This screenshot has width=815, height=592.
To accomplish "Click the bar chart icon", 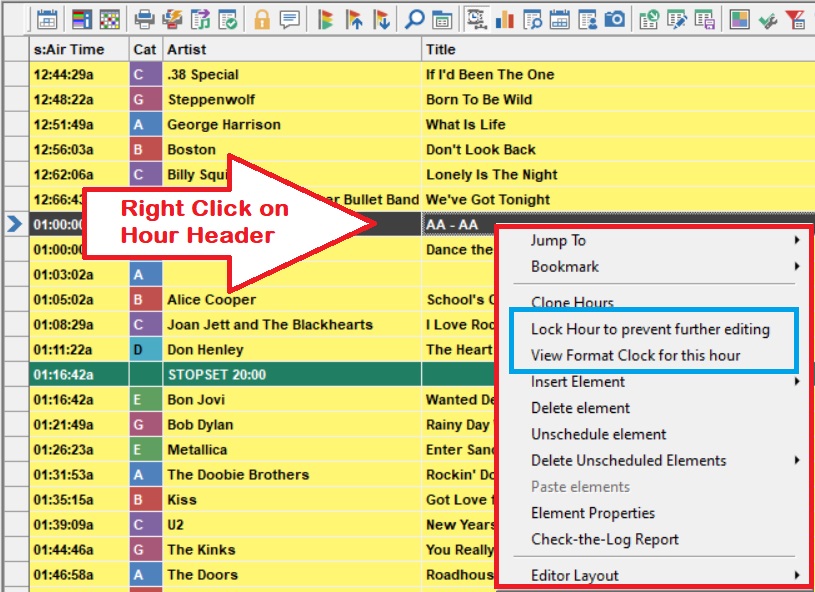I will pos(505,20).
